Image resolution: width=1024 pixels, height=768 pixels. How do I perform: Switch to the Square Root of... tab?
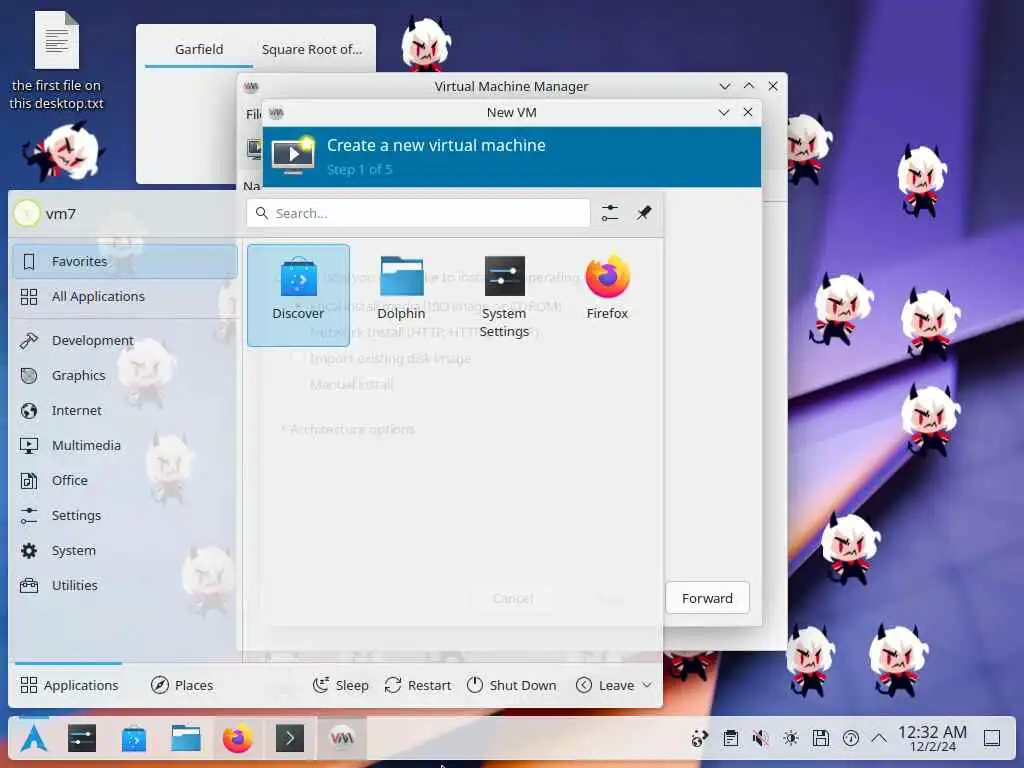(x=312, y=50)
